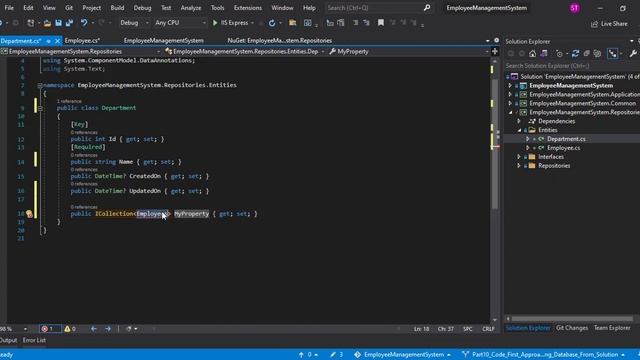The image size is (640, 360).
Task: Collapse the Entities folder
Action: 519,130
